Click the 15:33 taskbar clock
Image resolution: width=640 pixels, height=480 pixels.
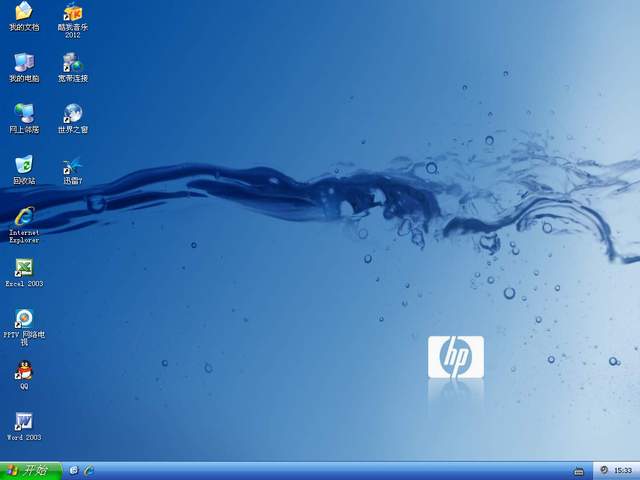click(x=623, y=470)
